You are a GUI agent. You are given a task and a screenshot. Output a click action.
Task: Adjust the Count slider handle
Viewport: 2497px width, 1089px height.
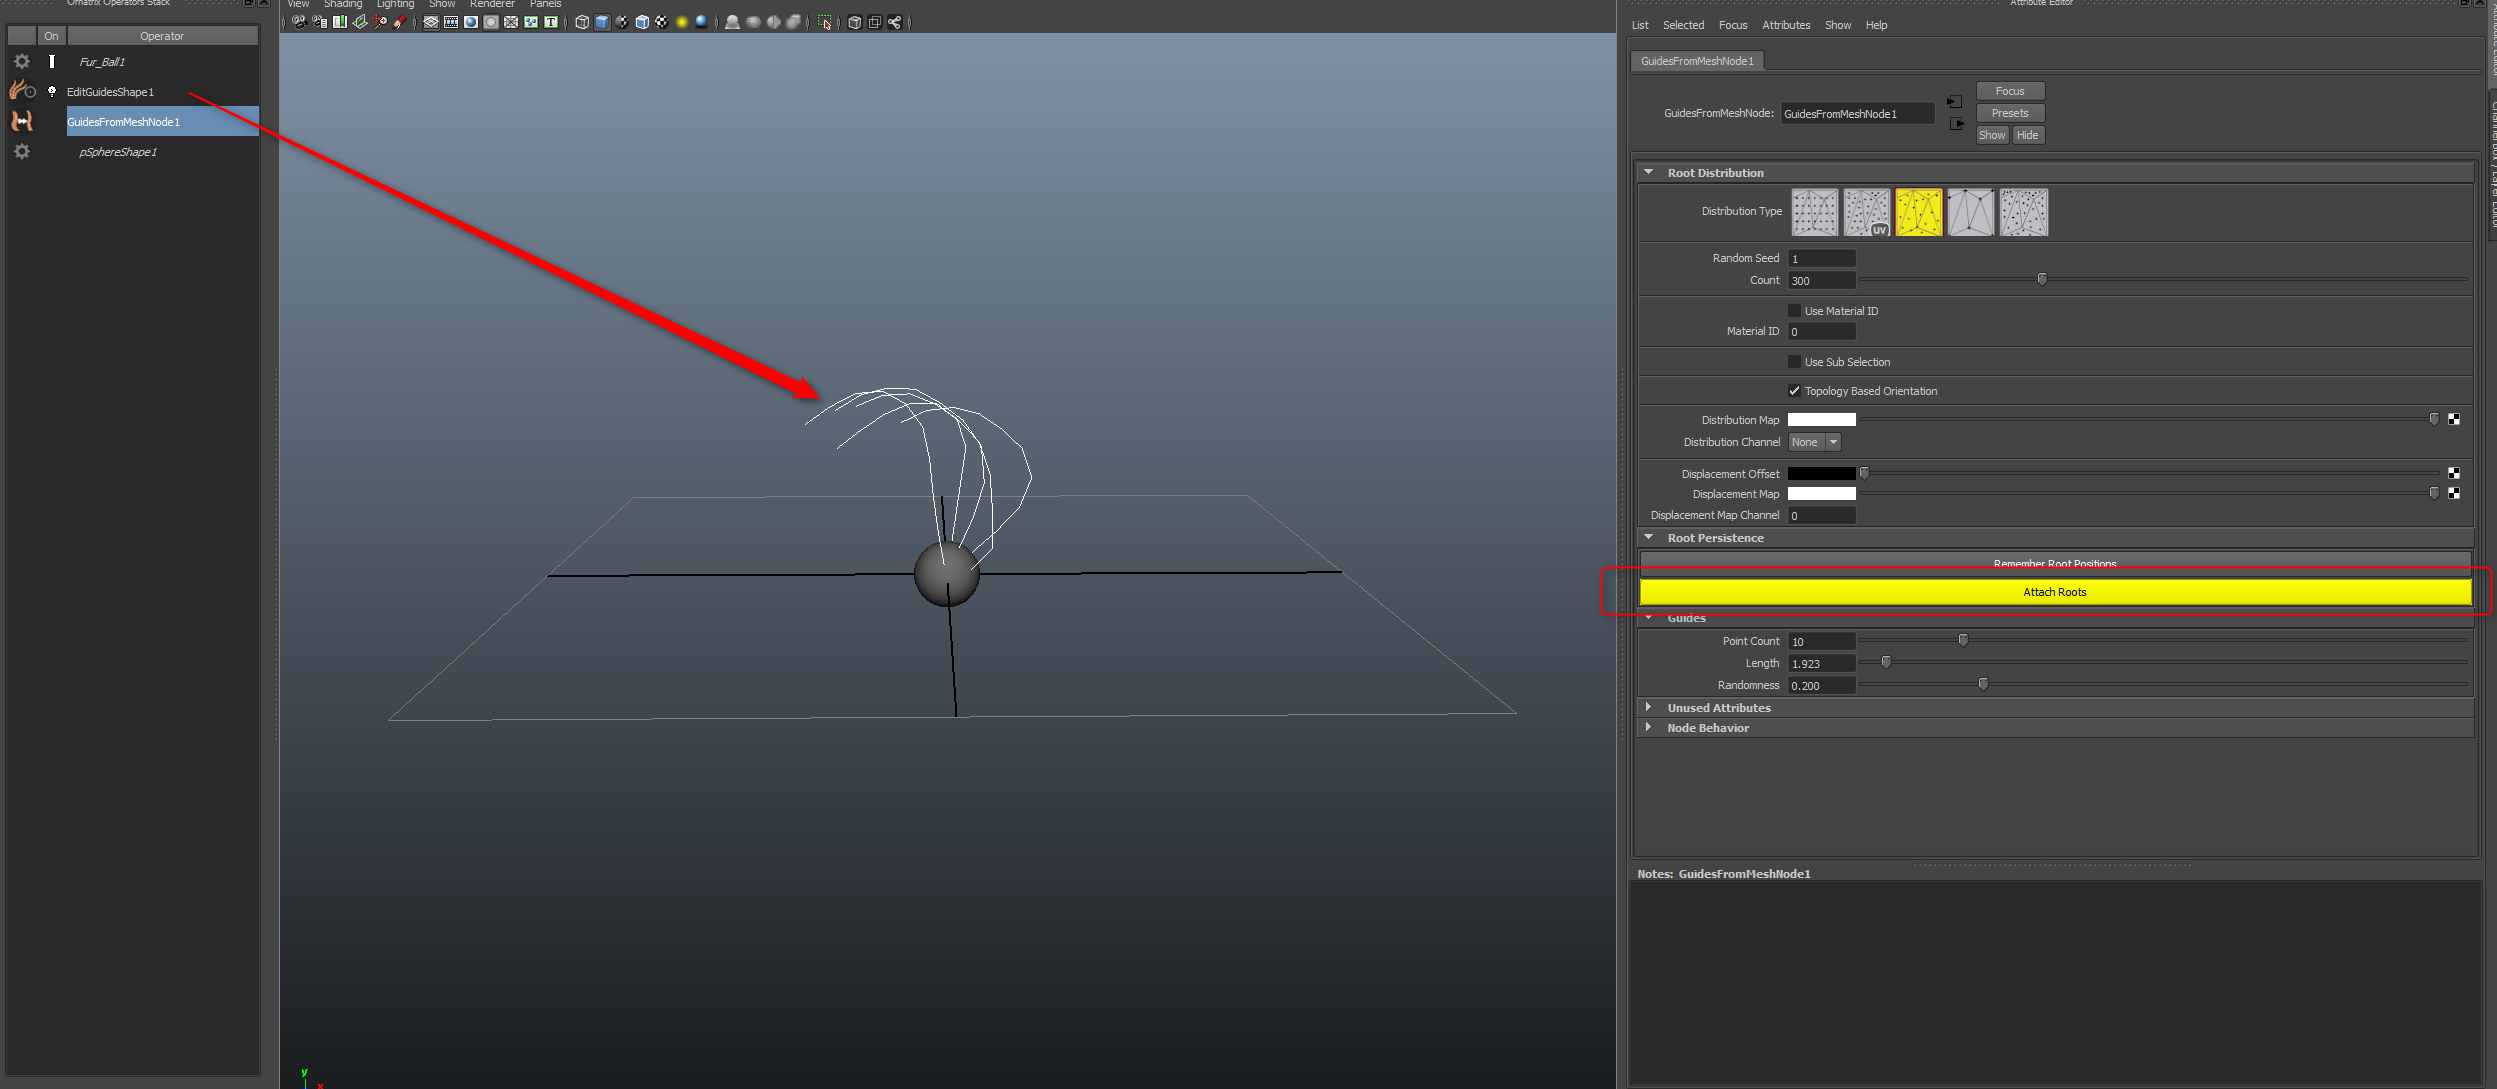[2042, 279]
